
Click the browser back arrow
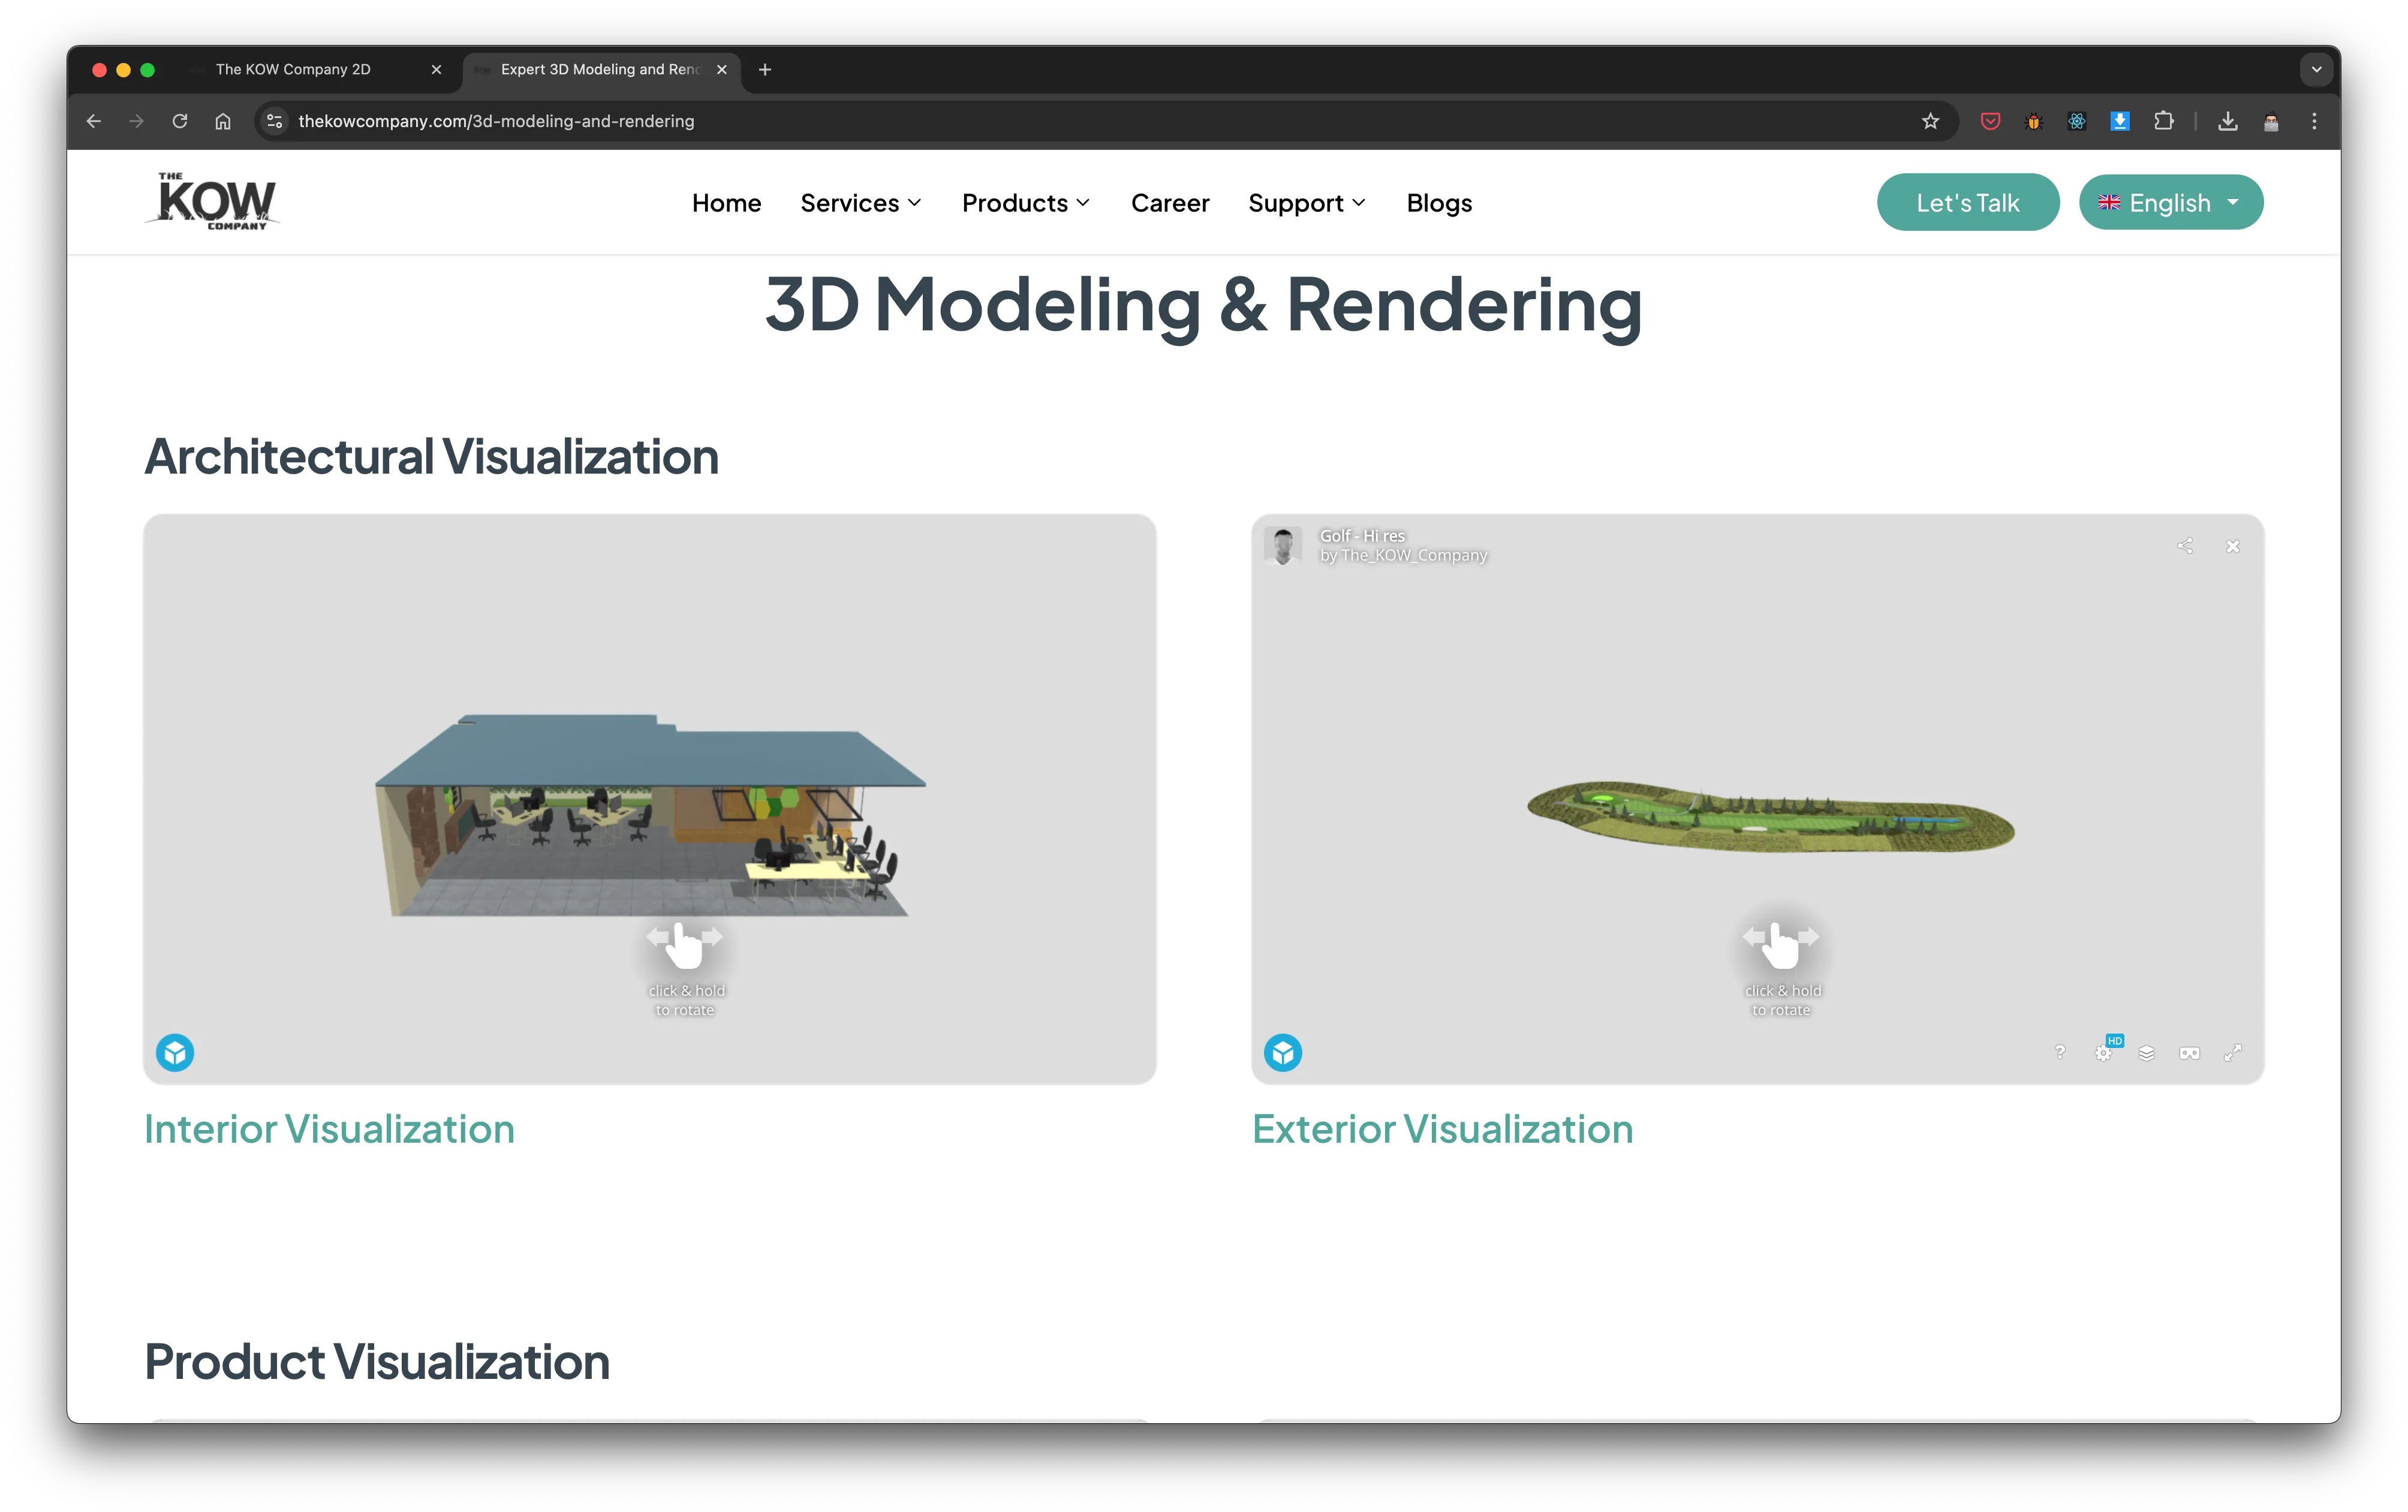pos(94,121)
